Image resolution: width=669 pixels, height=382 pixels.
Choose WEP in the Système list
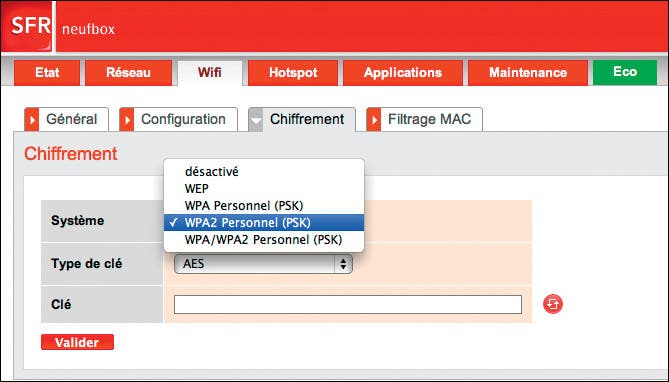click(x=264, y=189)
